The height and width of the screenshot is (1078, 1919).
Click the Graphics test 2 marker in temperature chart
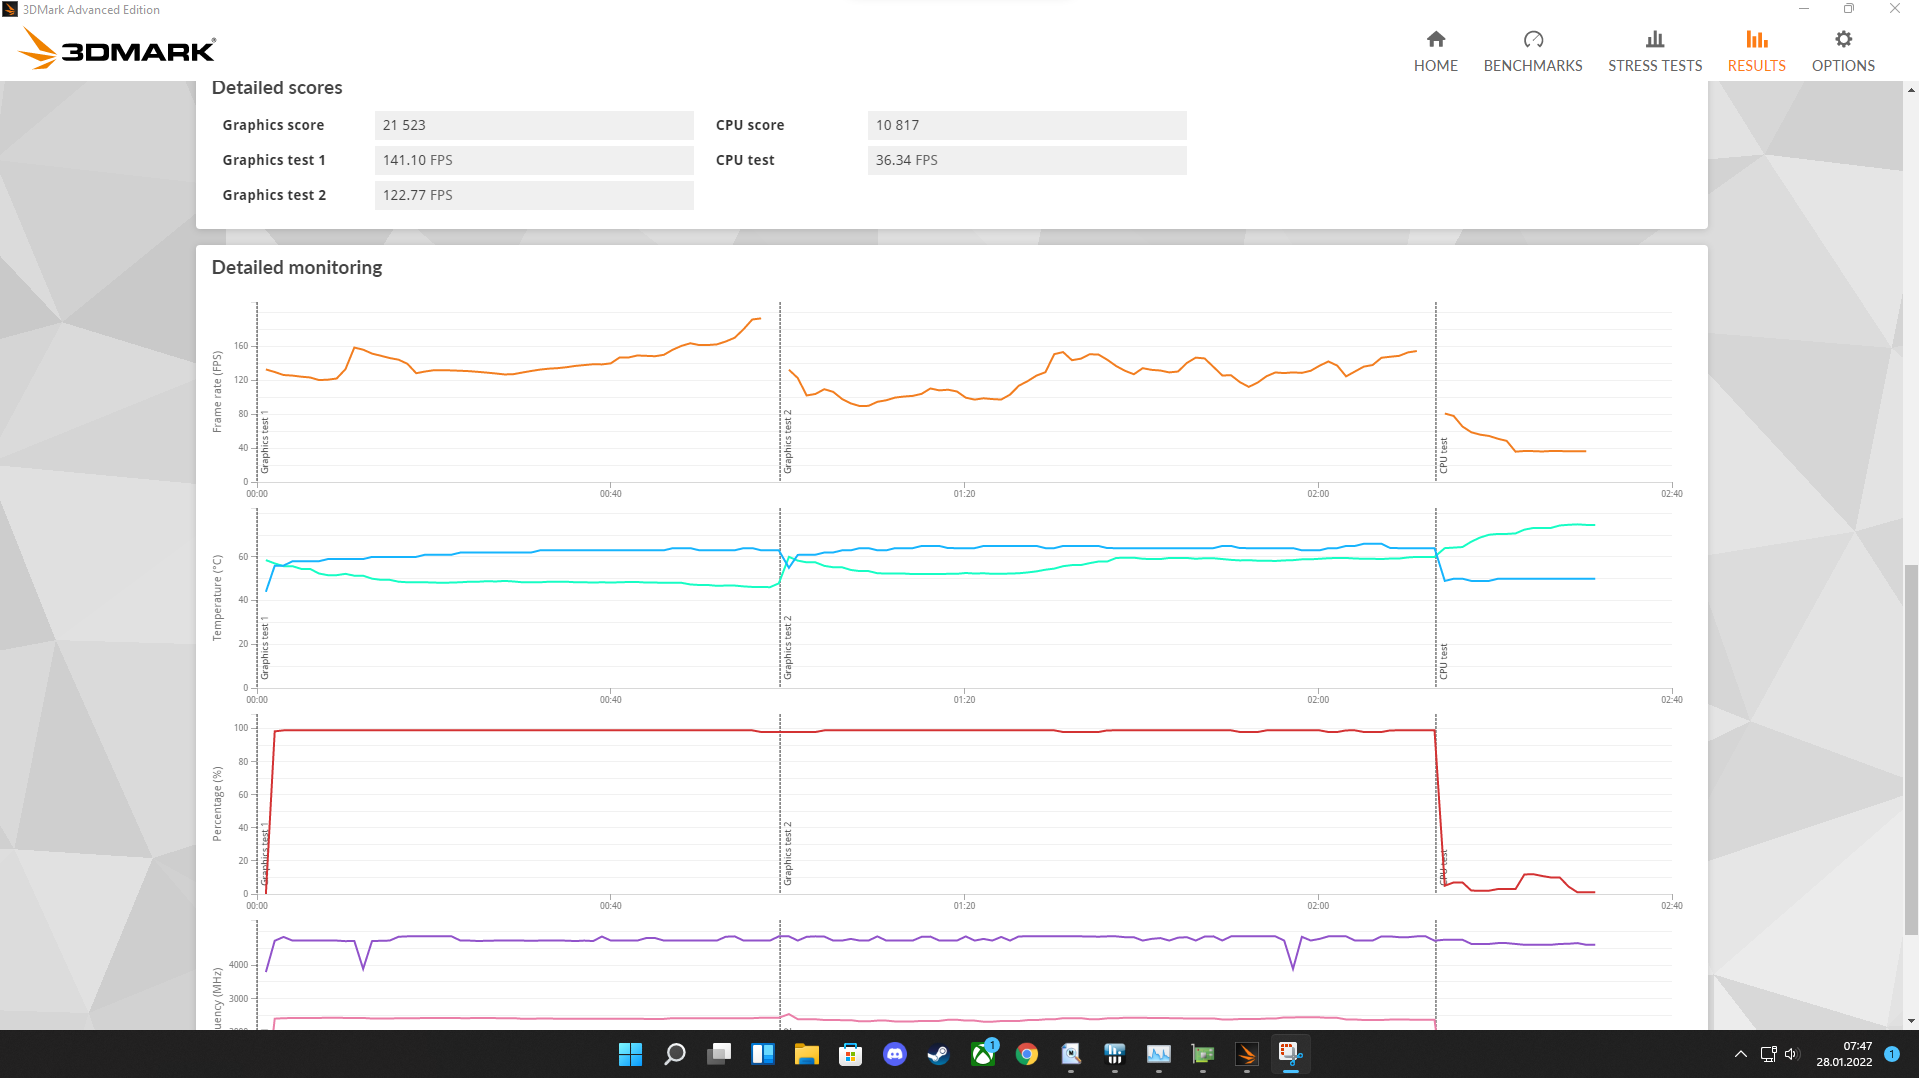point(788,648)
